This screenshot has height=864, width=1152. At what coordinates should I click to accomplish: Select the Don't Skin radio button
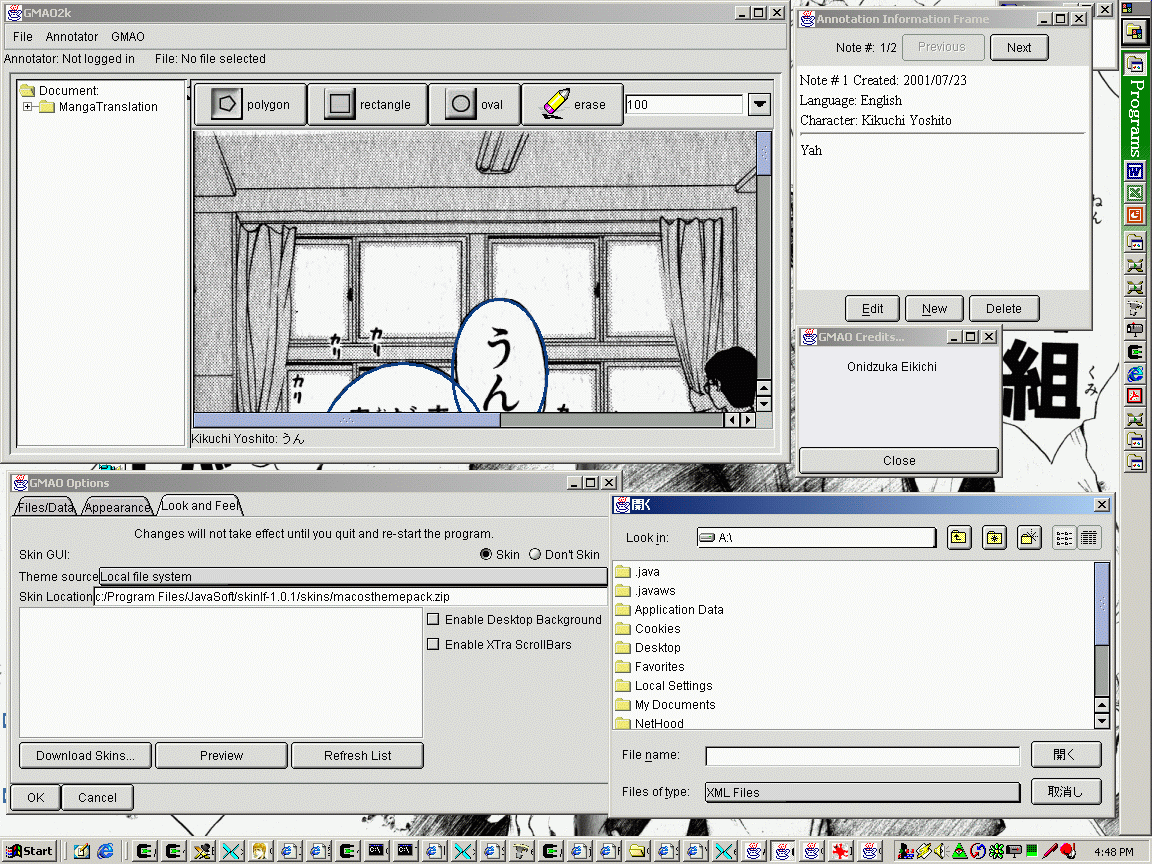535,554
